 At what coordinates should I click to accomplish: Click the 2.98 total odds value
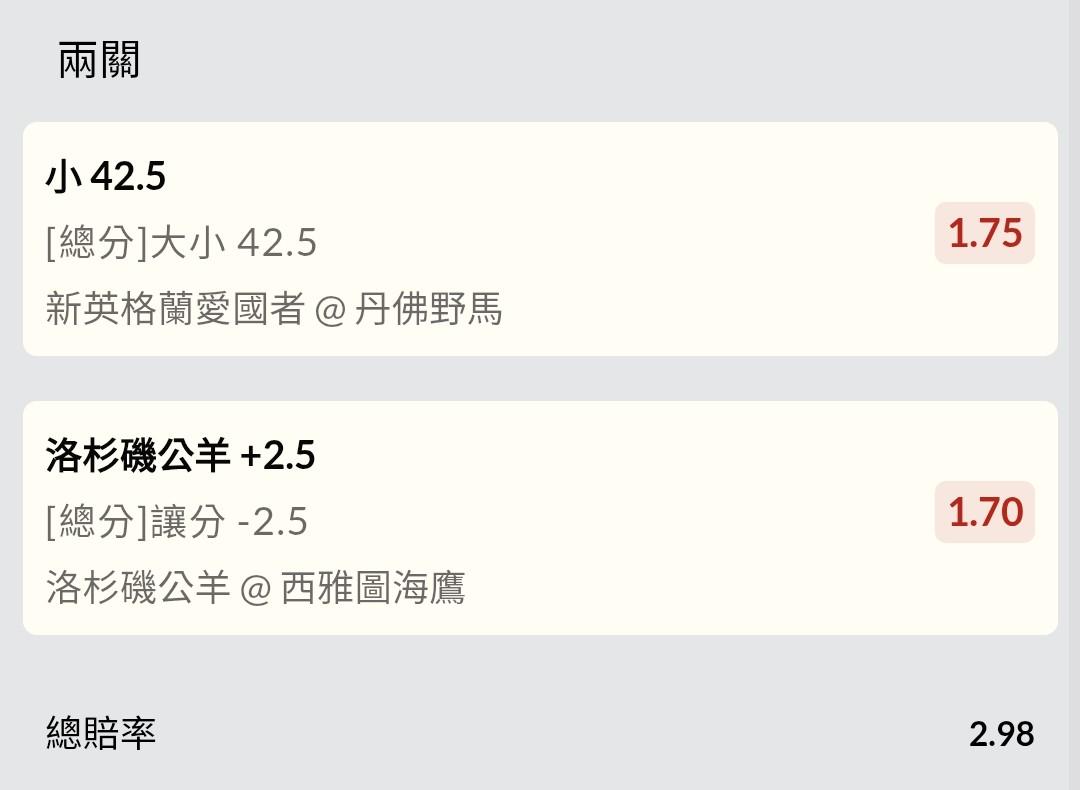pyautogui.click(x=1001, y=735)
